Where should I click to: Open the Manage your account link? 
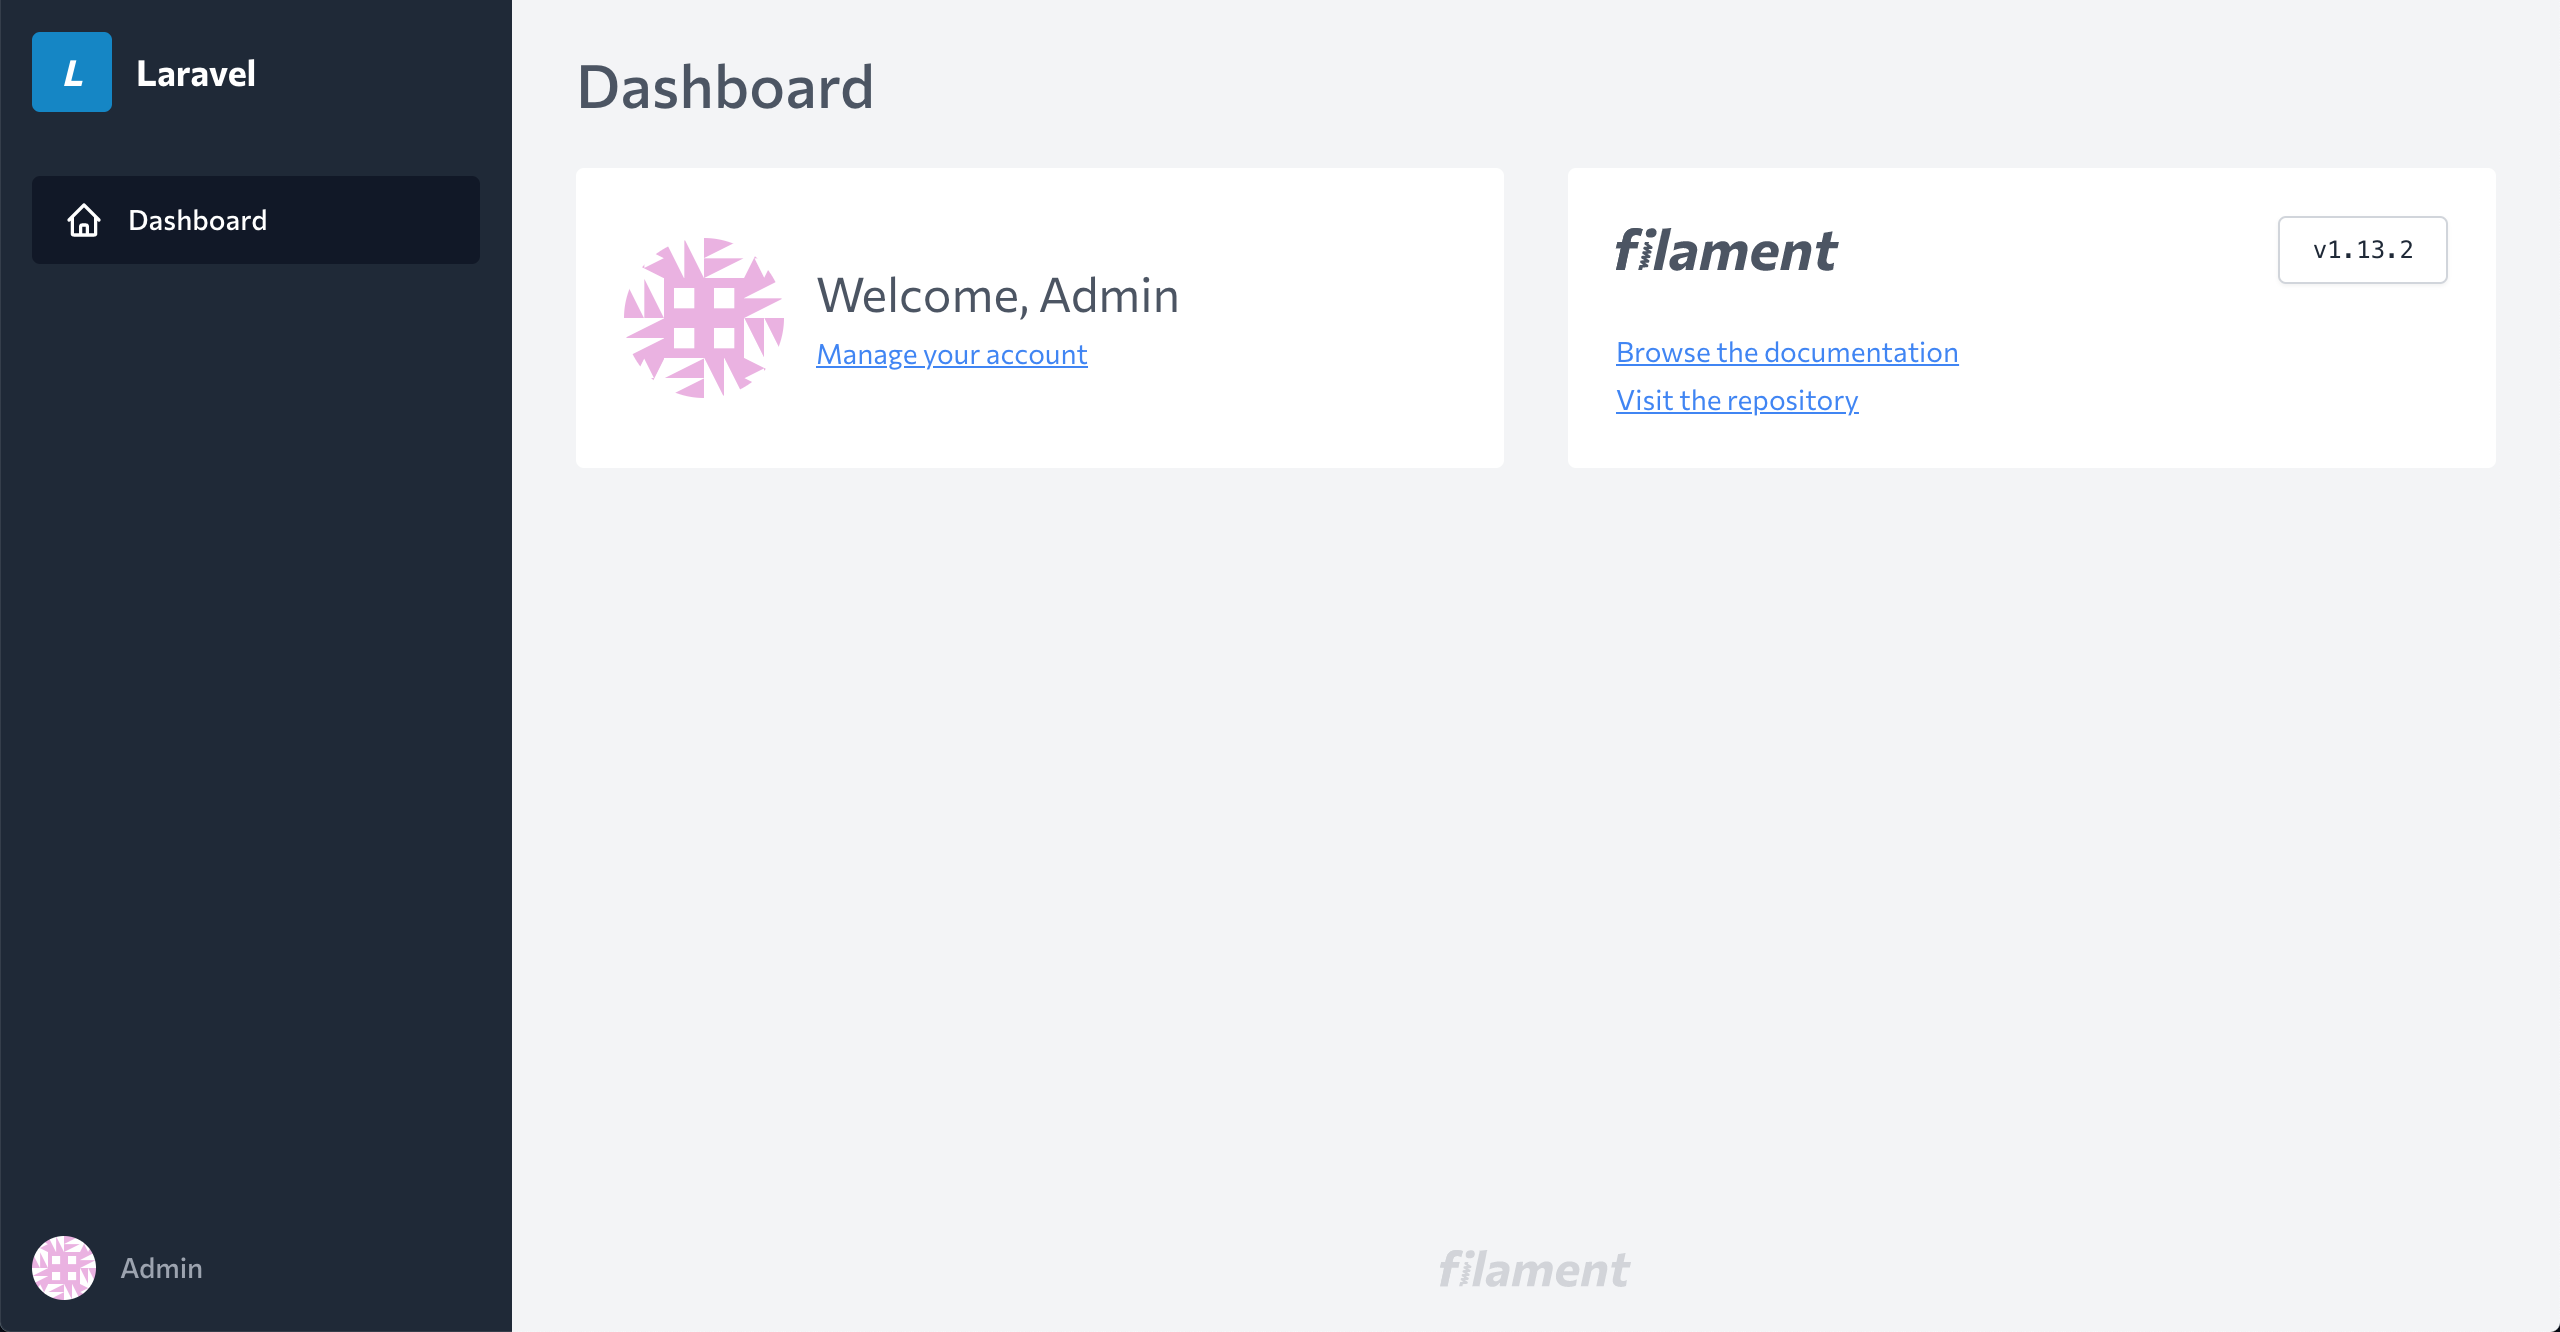coord(951,354)
